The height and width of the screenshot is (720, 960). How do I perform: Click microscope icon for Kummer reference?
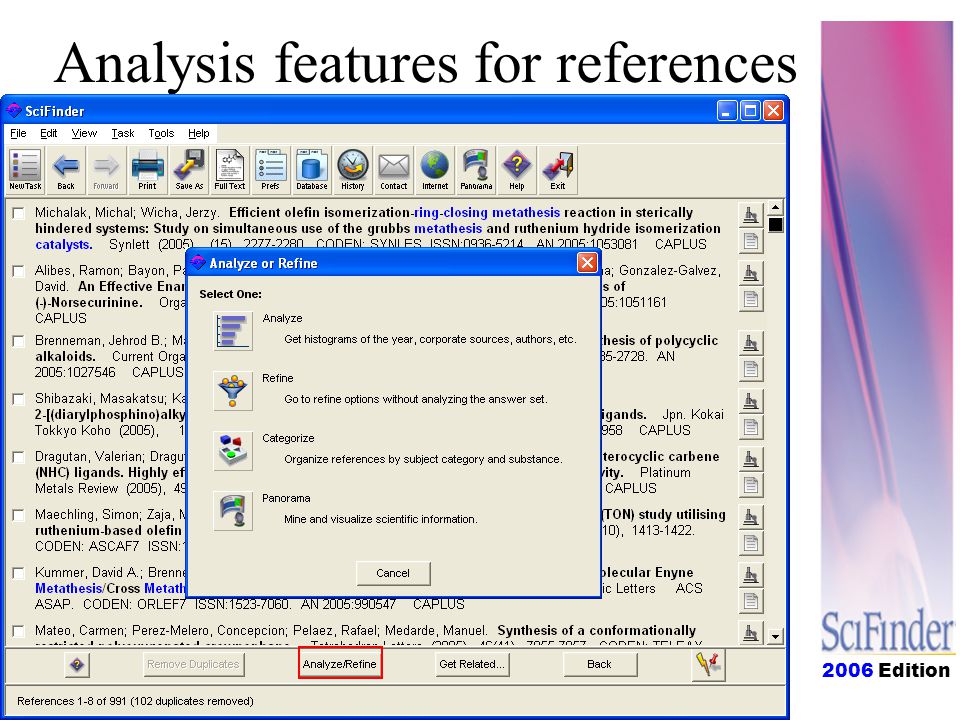coord(751,575)
